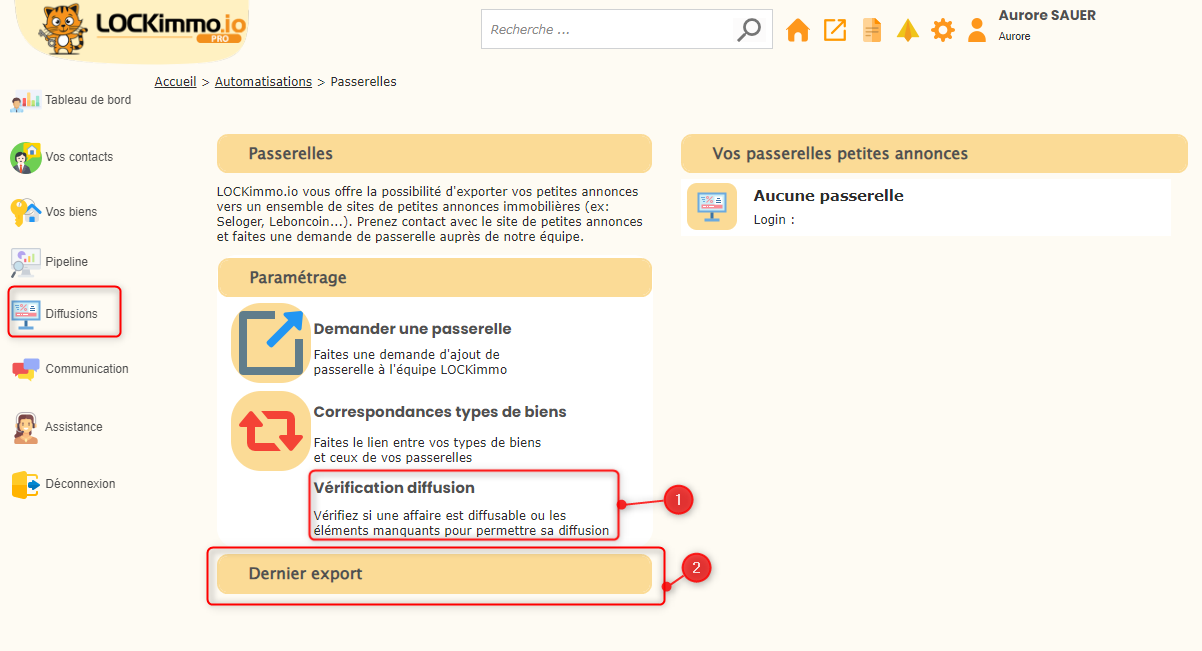Click the Correspondances types de biens icon

(x=270, y=431)
